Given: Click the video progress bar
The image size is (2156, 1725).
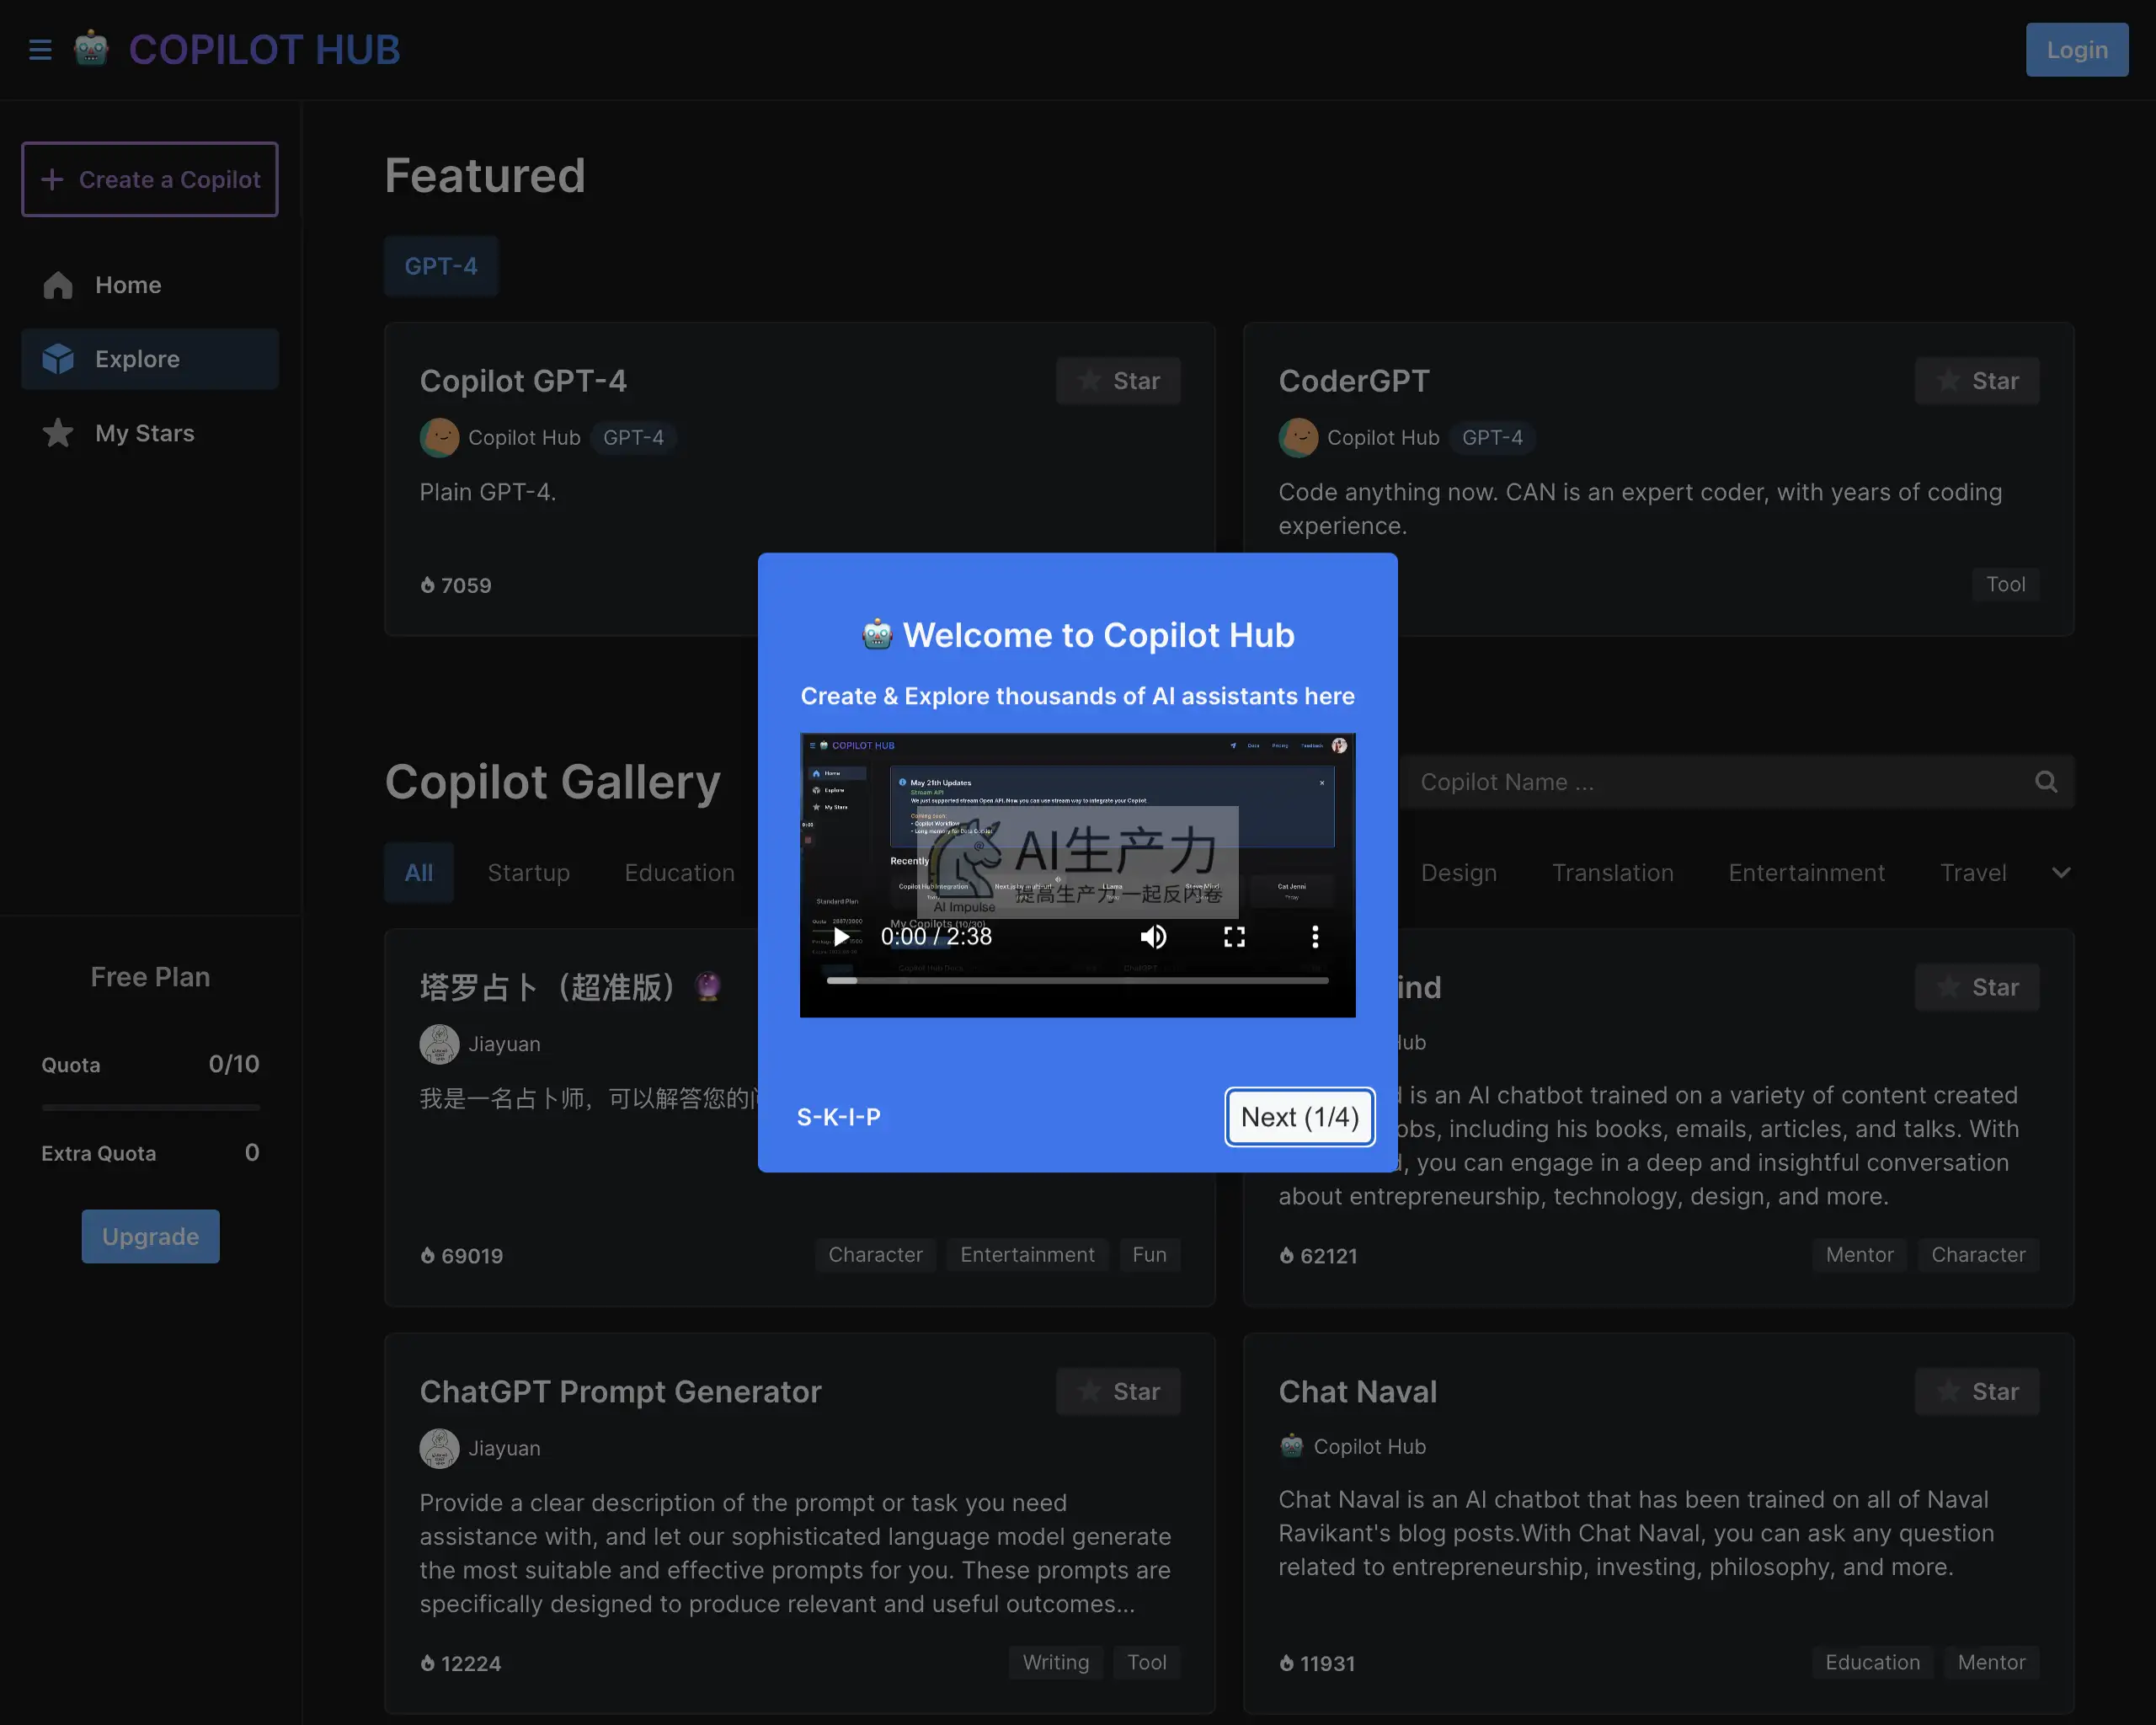Looking at the screenshot, I should [1077, 981].
